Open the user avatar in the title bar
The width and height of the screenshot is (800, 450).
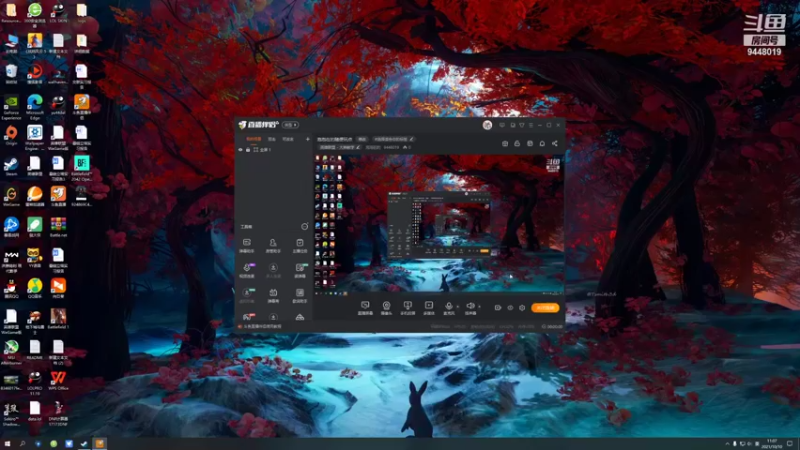(x=487, y=125)
